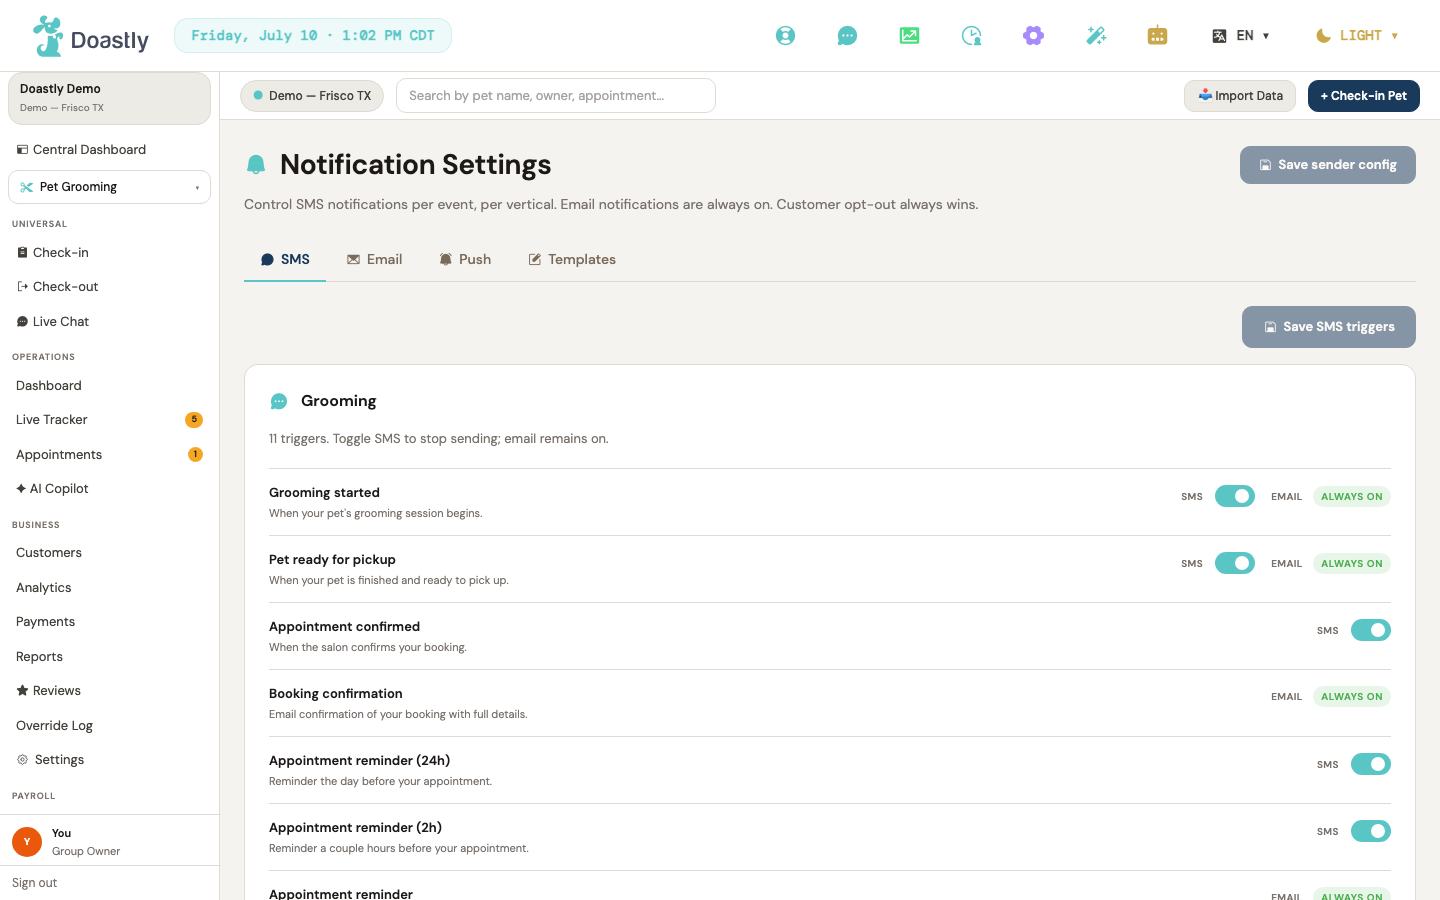
Task: Click the gear icon beside sidebar Settings
Action: [x=22, y=760]
